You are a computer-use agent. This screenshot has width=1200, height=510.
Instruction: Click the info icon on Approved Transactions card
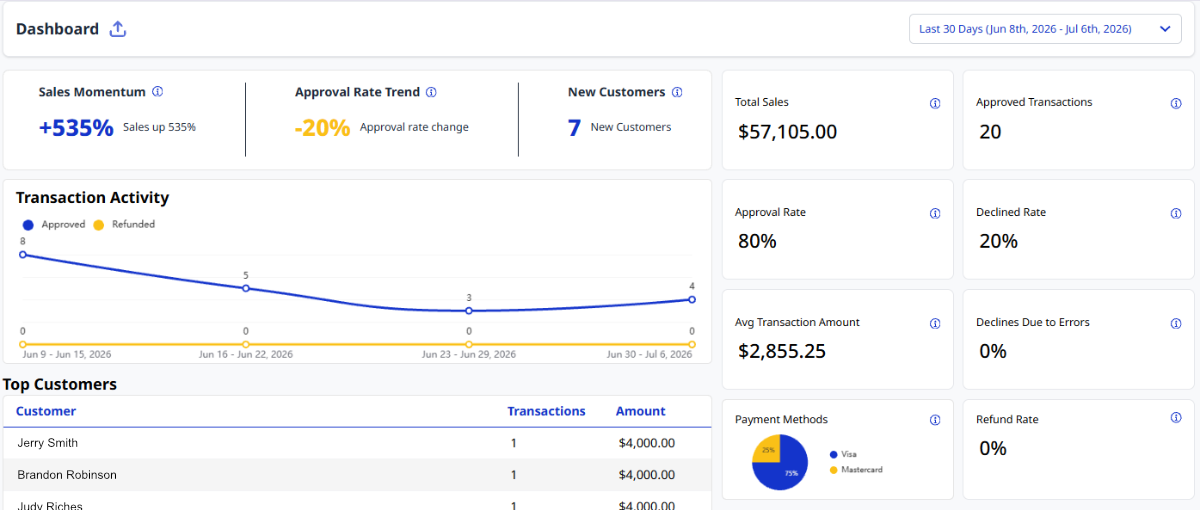(1176, 103)
